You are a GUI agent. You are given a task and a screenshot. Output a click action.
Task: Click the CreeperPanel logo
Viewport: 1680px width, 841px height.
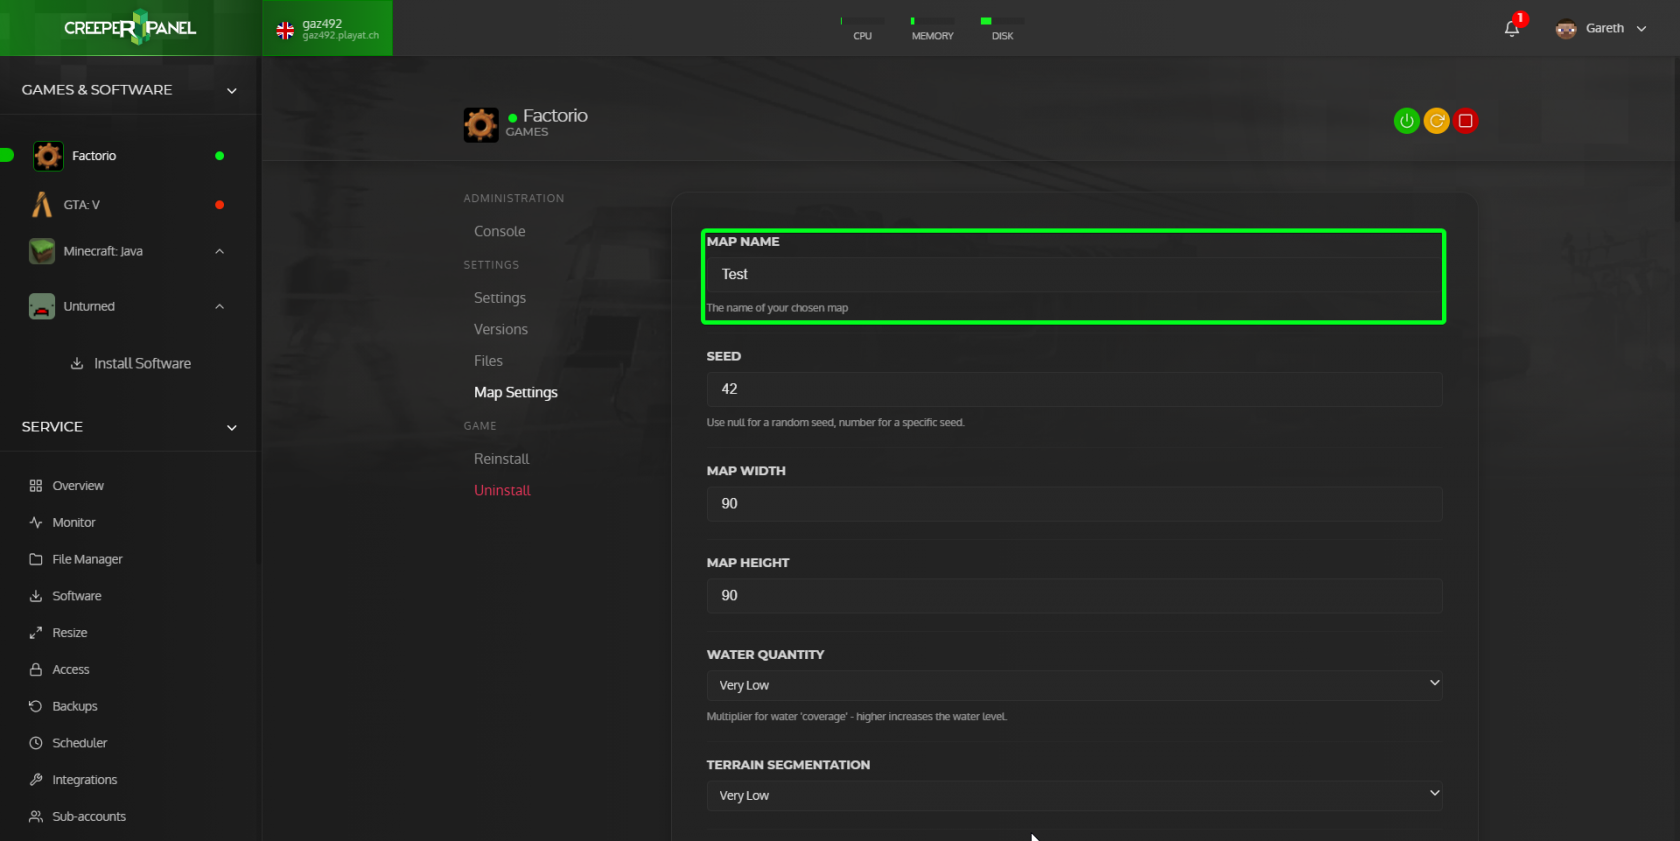click(x=130, y=27)
